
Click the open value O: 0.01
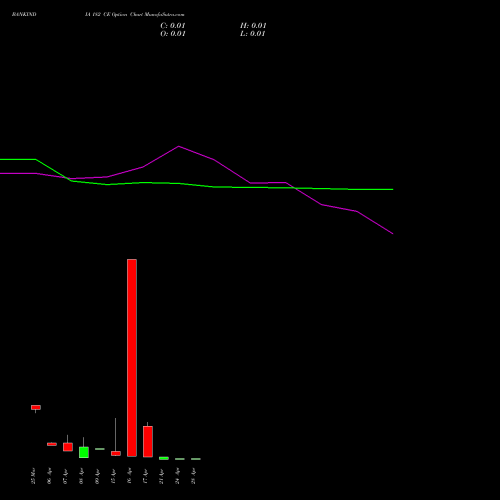tap(173, 34)
